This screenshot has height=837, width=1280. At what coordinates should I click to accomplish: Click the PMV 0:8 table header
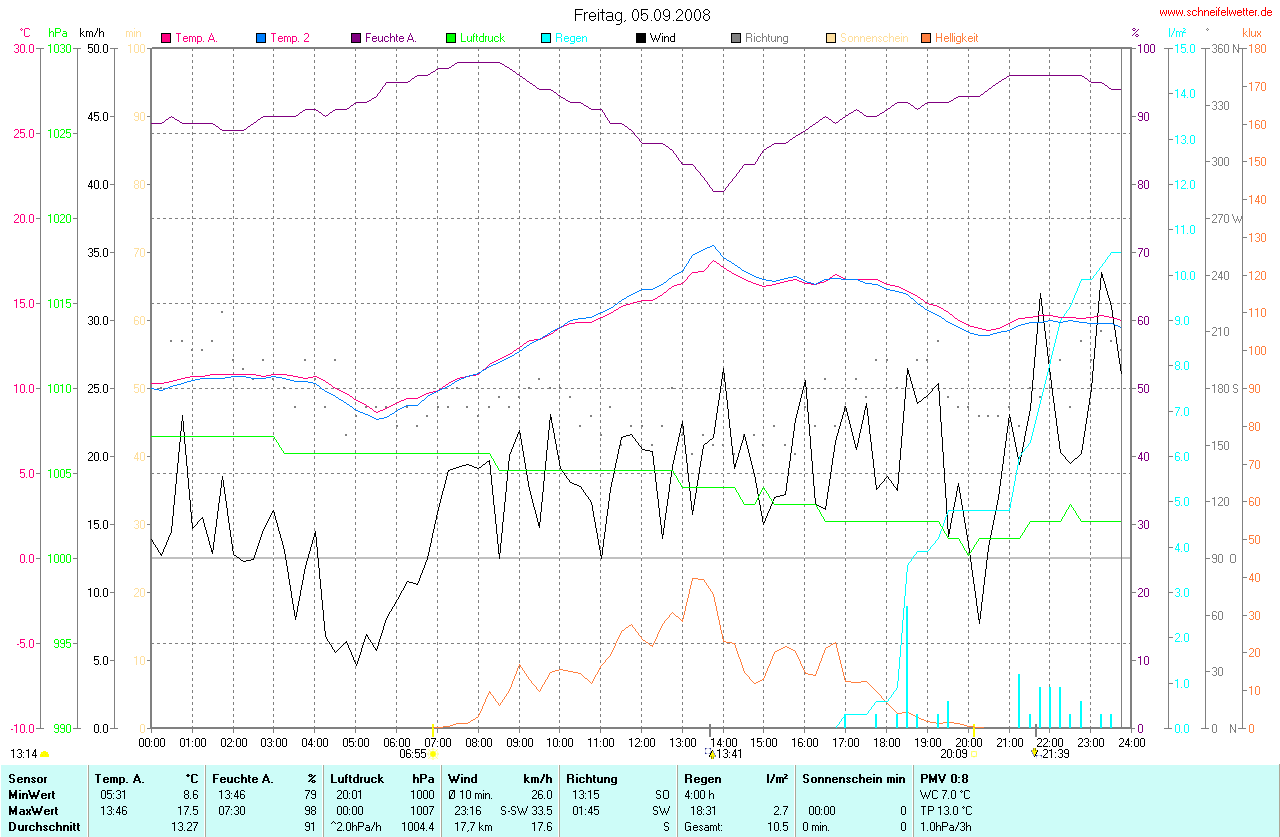pos(943,778)
